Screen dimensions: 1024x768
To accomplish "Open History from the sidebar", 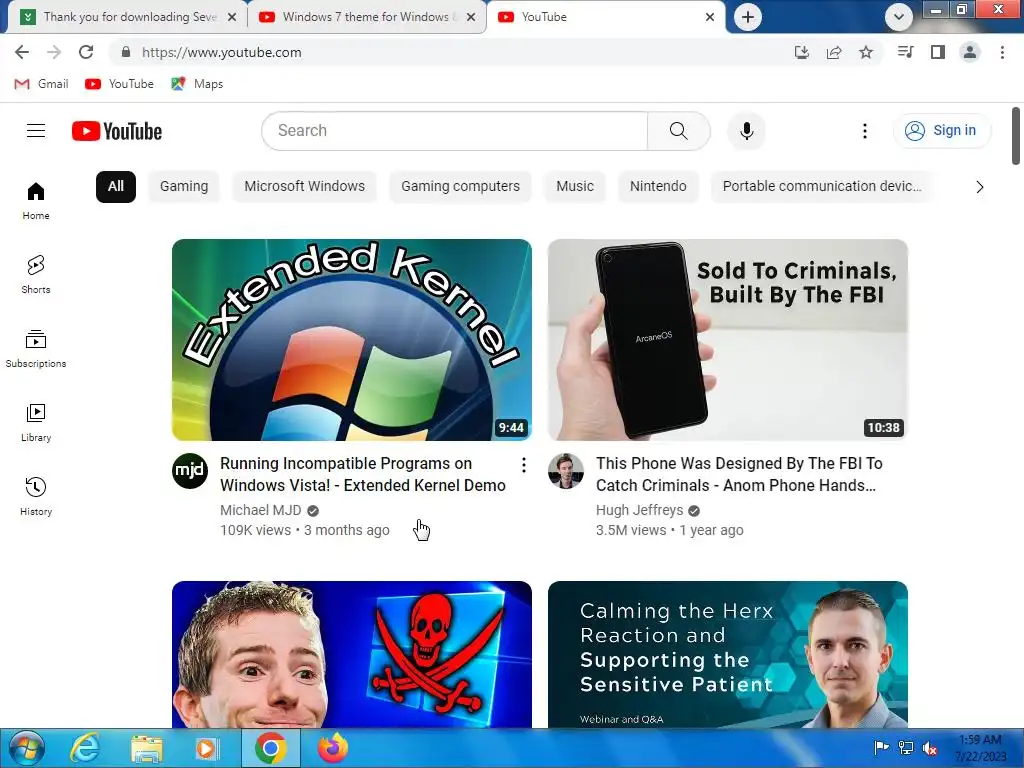I will tap(36, 496).
